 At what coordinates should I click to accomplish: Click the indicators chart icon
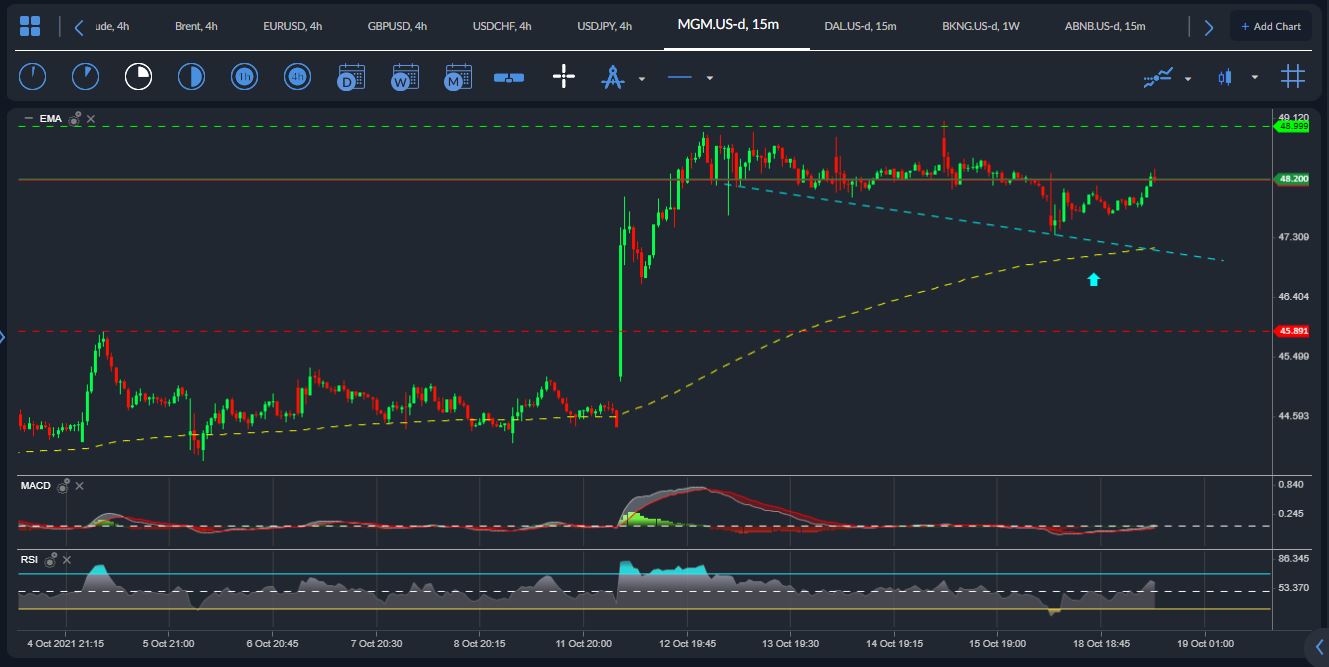click(1158, 77)
